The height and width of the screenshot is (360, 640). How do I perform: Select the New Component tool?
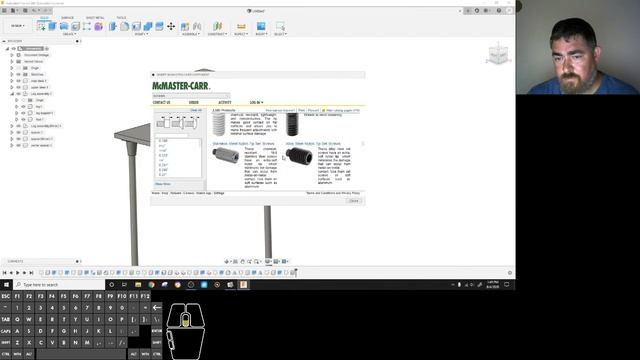pos(185,27)
